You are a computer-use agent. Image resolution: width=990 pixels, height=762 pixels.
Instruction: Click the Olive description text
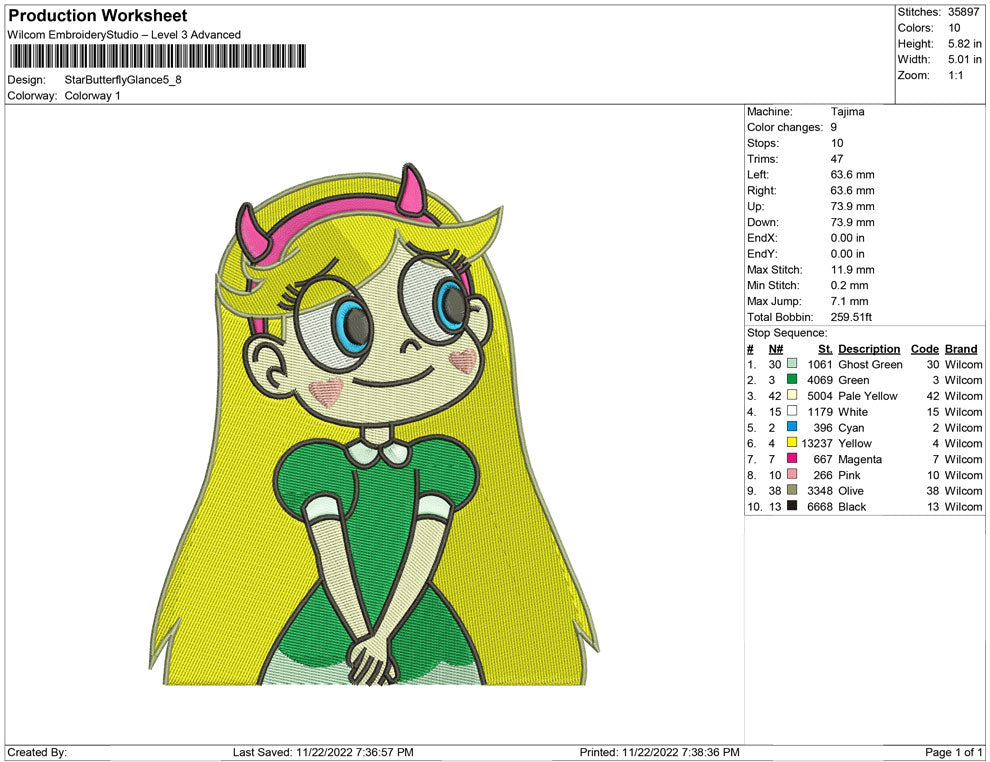coord(850,491)
